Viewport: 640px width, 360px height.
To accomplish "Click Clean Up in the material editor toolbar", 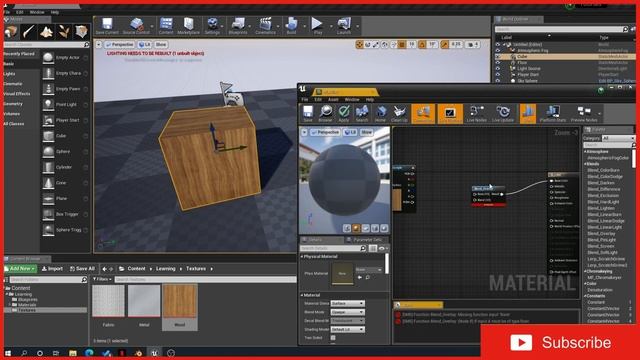I will click(x=399, y=113).
